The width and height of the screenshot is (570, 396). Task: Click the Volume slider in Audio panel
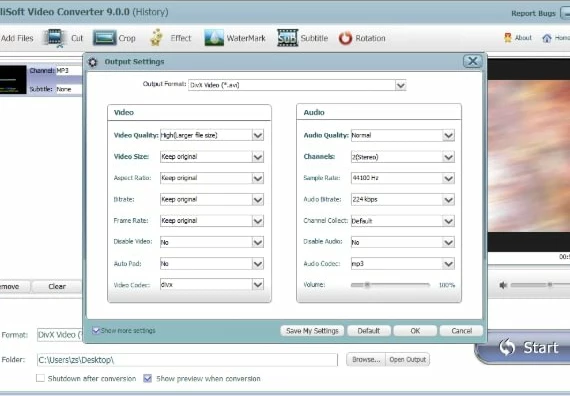390,285
